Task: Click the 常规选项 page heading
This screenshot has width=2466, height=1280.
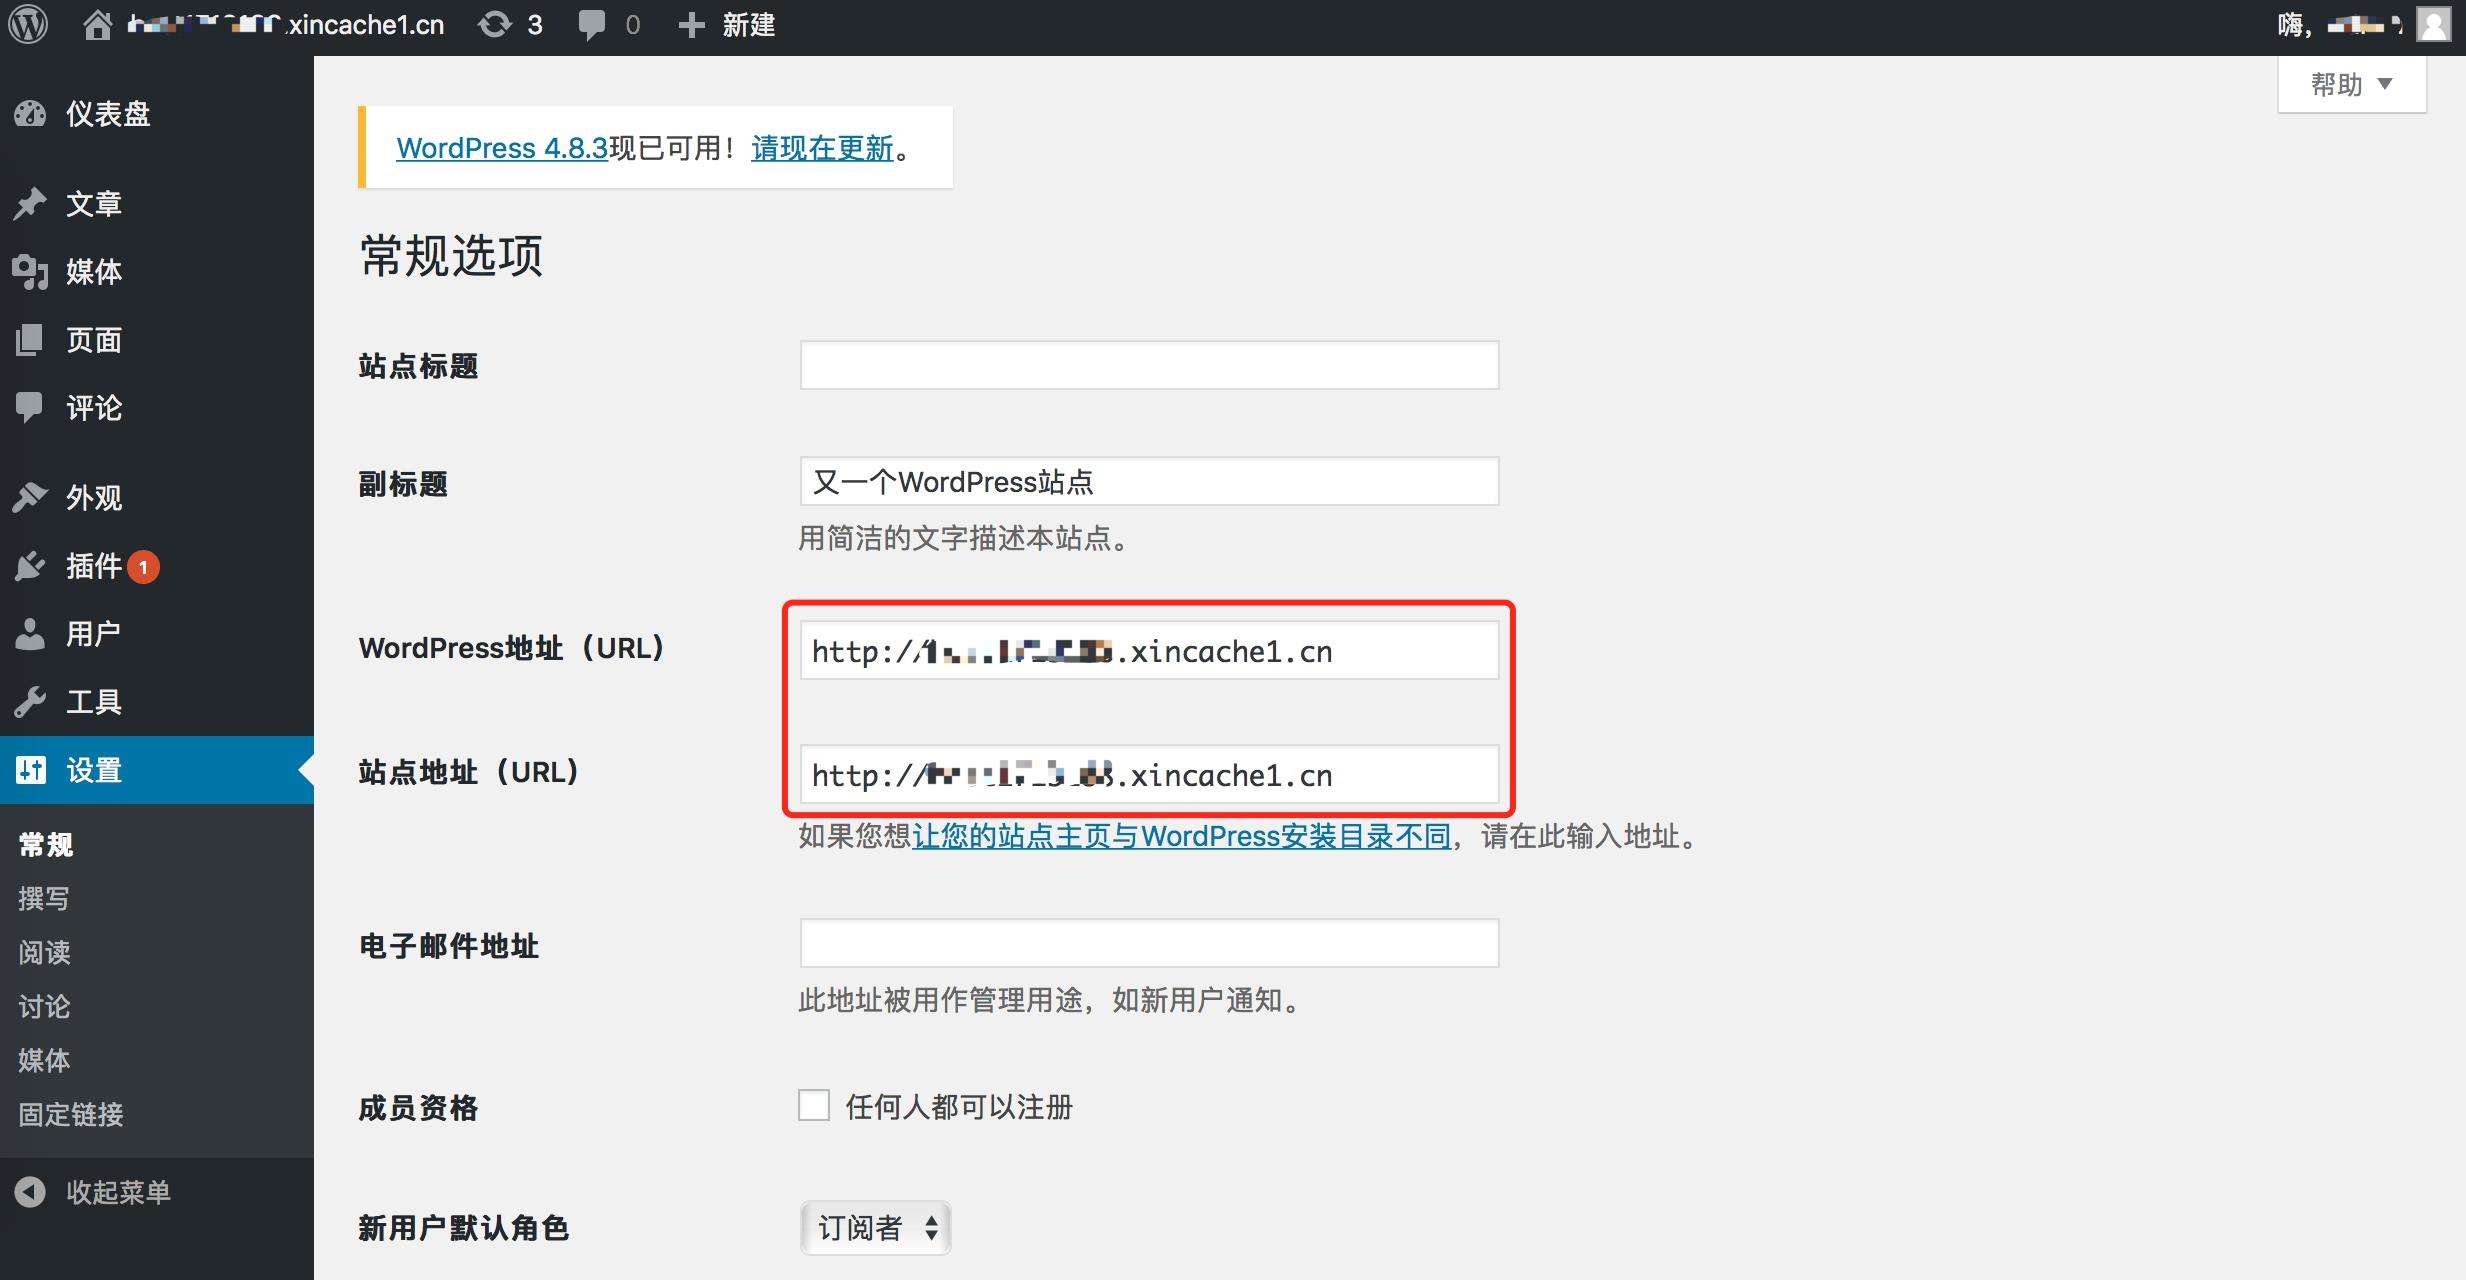Action: (x=451, y=256)
